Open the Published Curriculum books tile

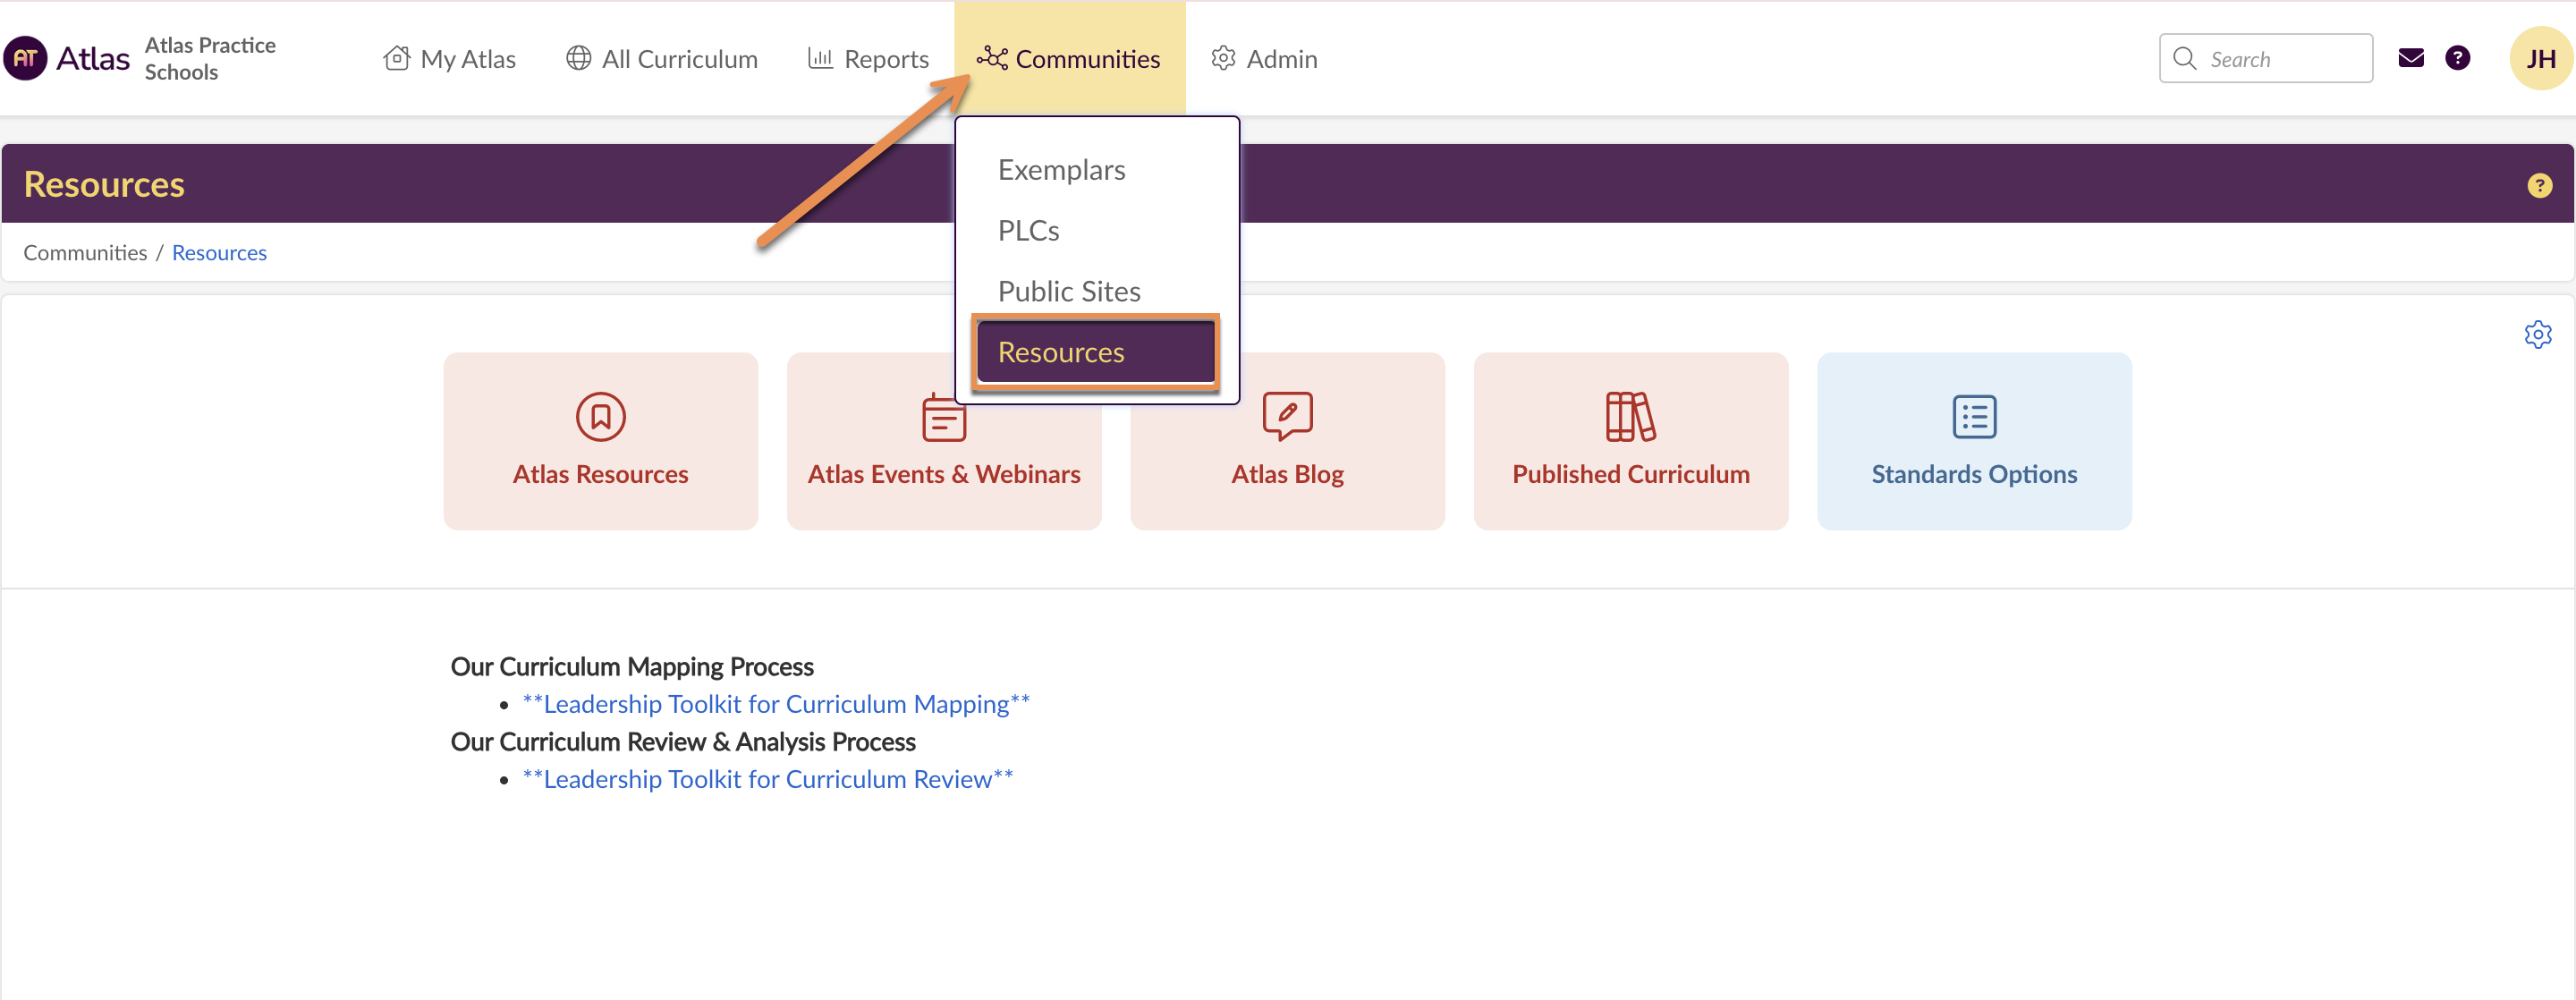click(1630, 440)
